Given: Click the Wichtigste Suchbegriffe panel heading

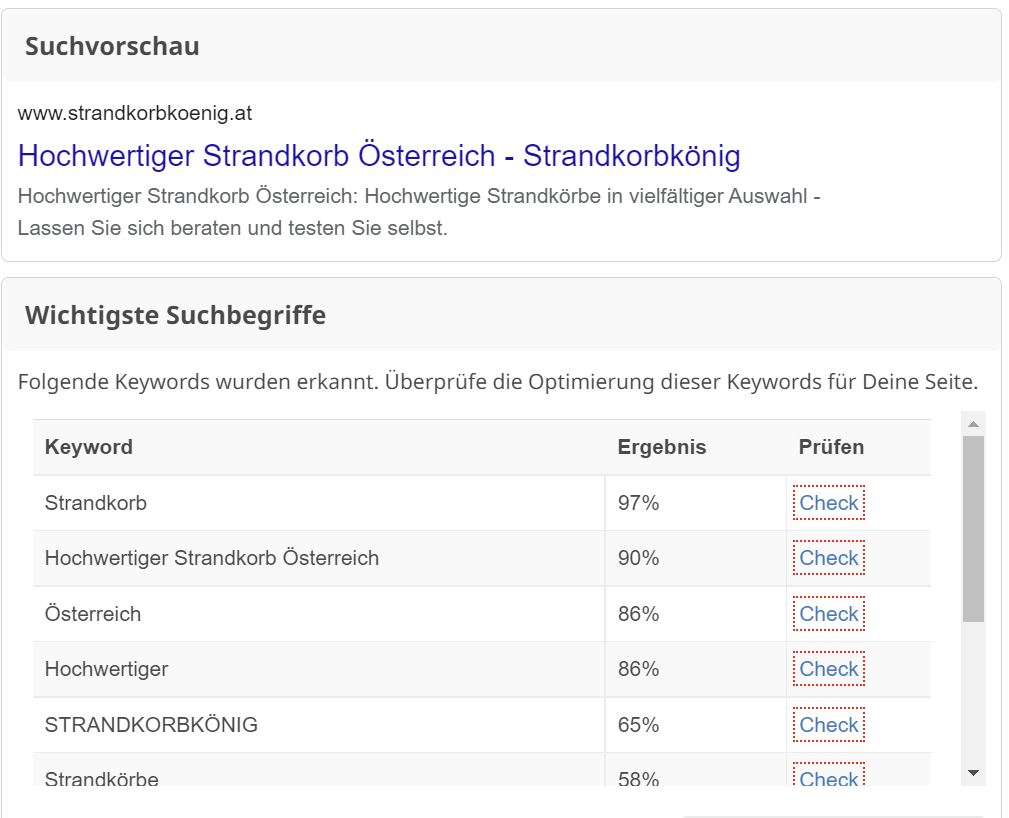Looking at the screenshot, I should (175, 315).
